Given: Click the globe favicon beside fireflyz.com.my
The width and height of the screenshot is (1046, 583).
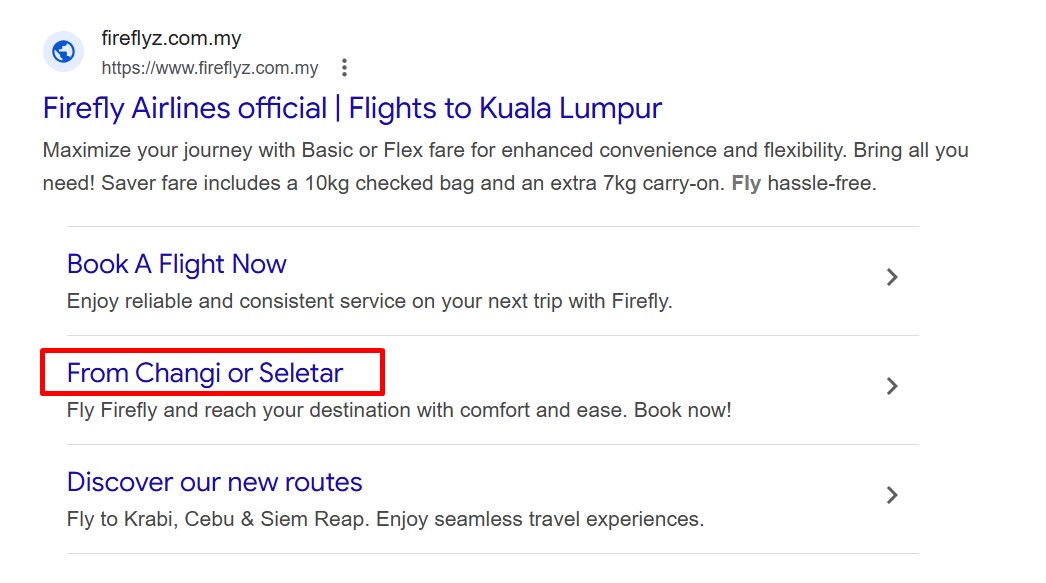Looking at the screenshot, I should coord(63,52).
